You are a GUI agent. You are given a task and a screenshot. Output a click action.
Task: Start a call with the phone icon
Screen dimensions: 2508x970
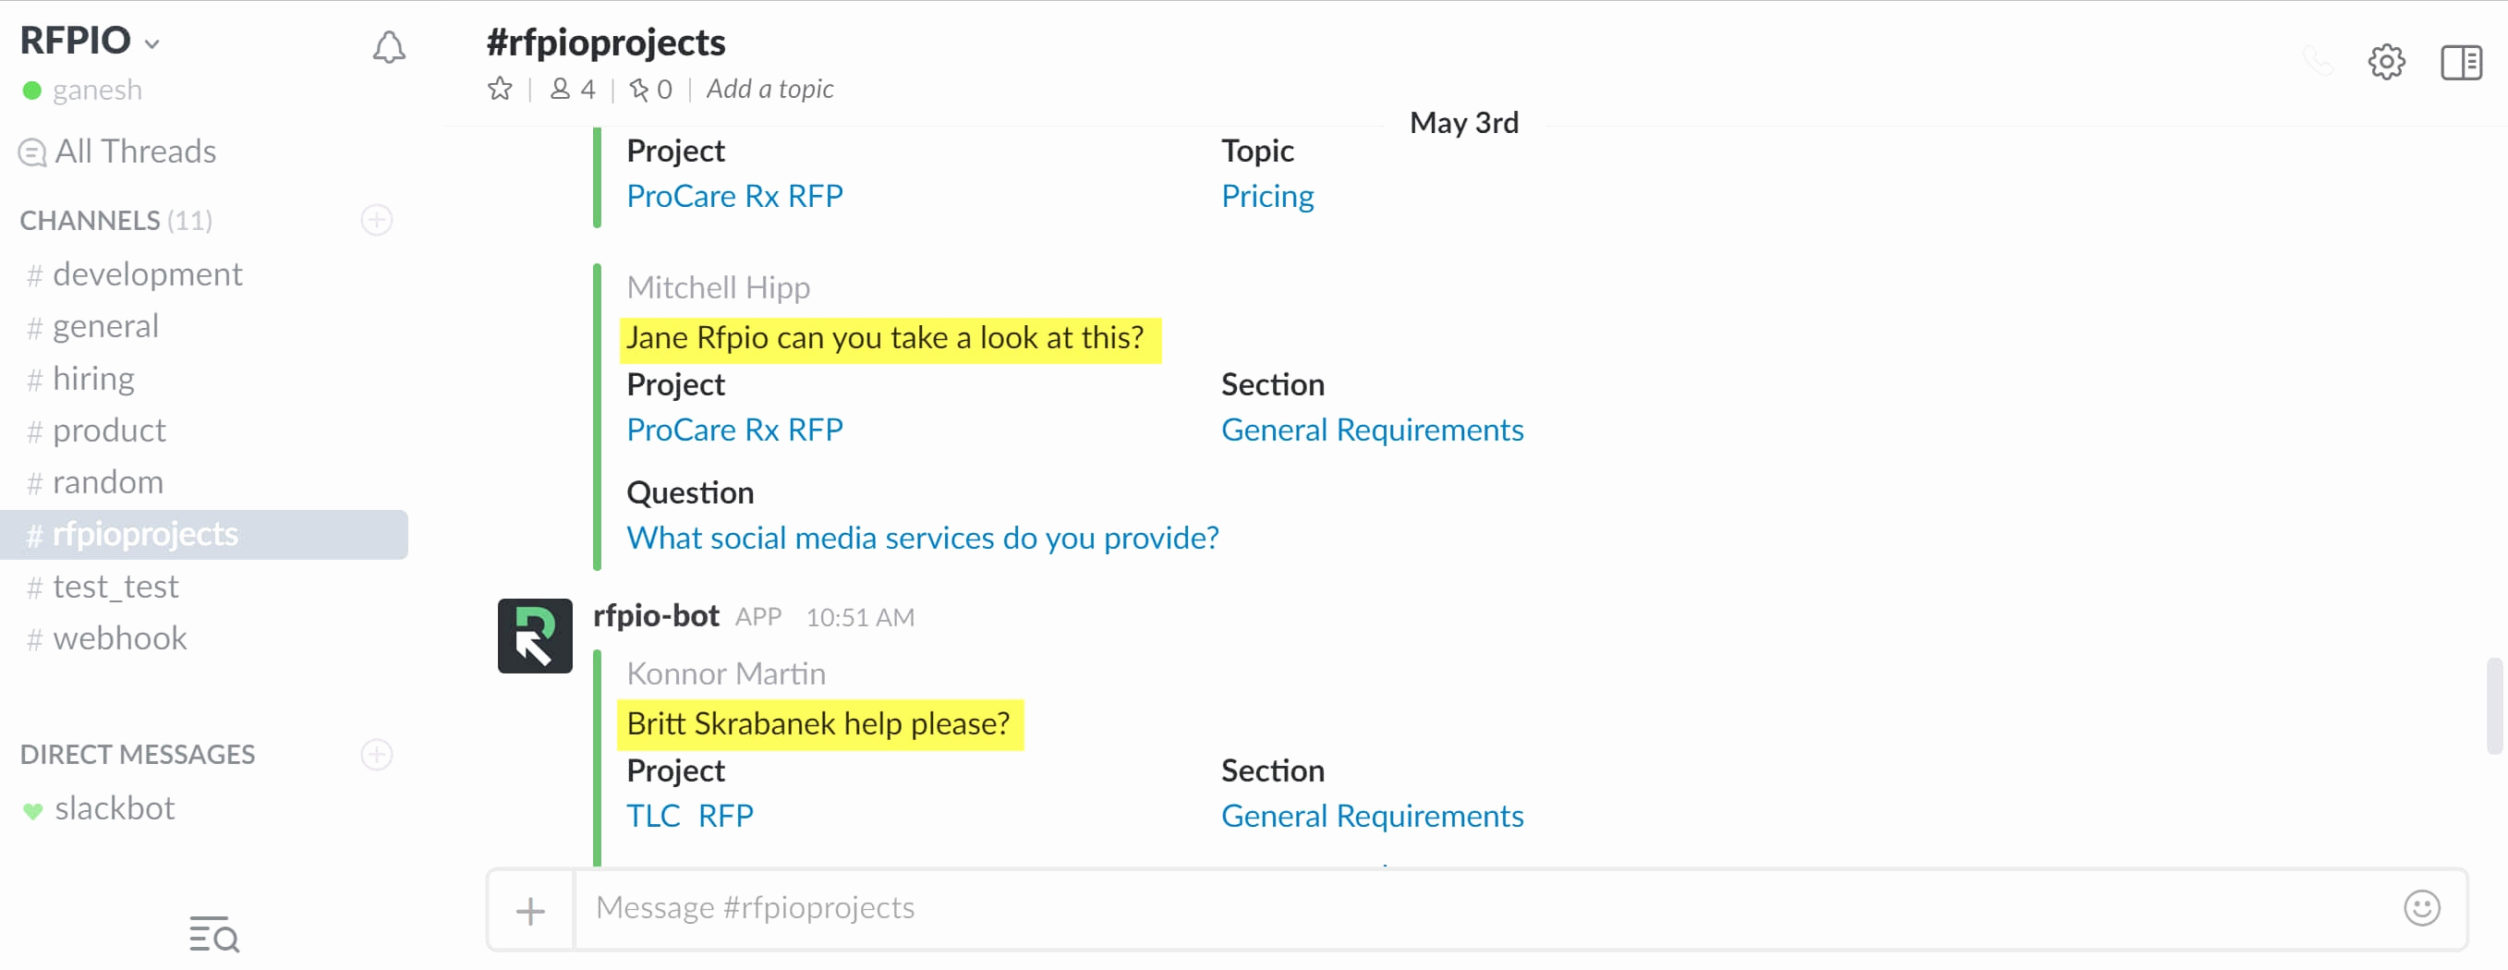tap(2317, 62)
